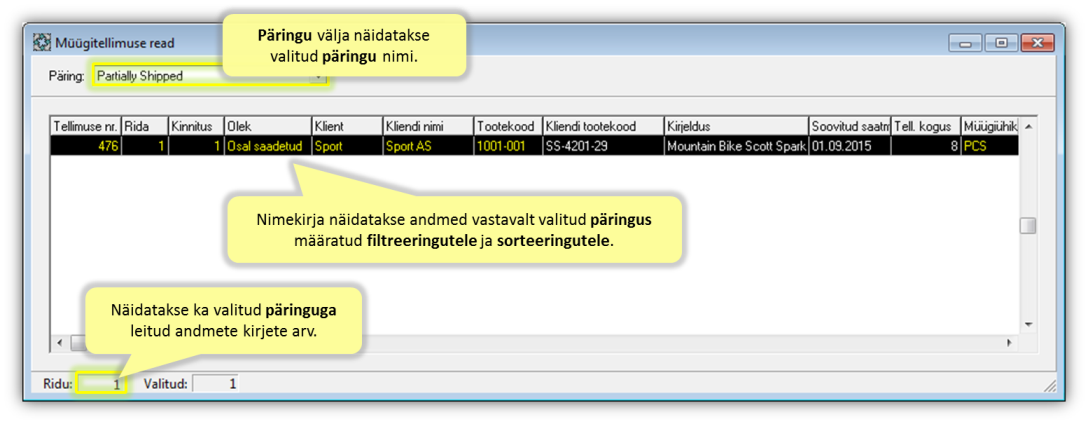Click the Valitud selected count field
Image resolution: width=1088 pixels, height=424 pixels.
point(215,384)
